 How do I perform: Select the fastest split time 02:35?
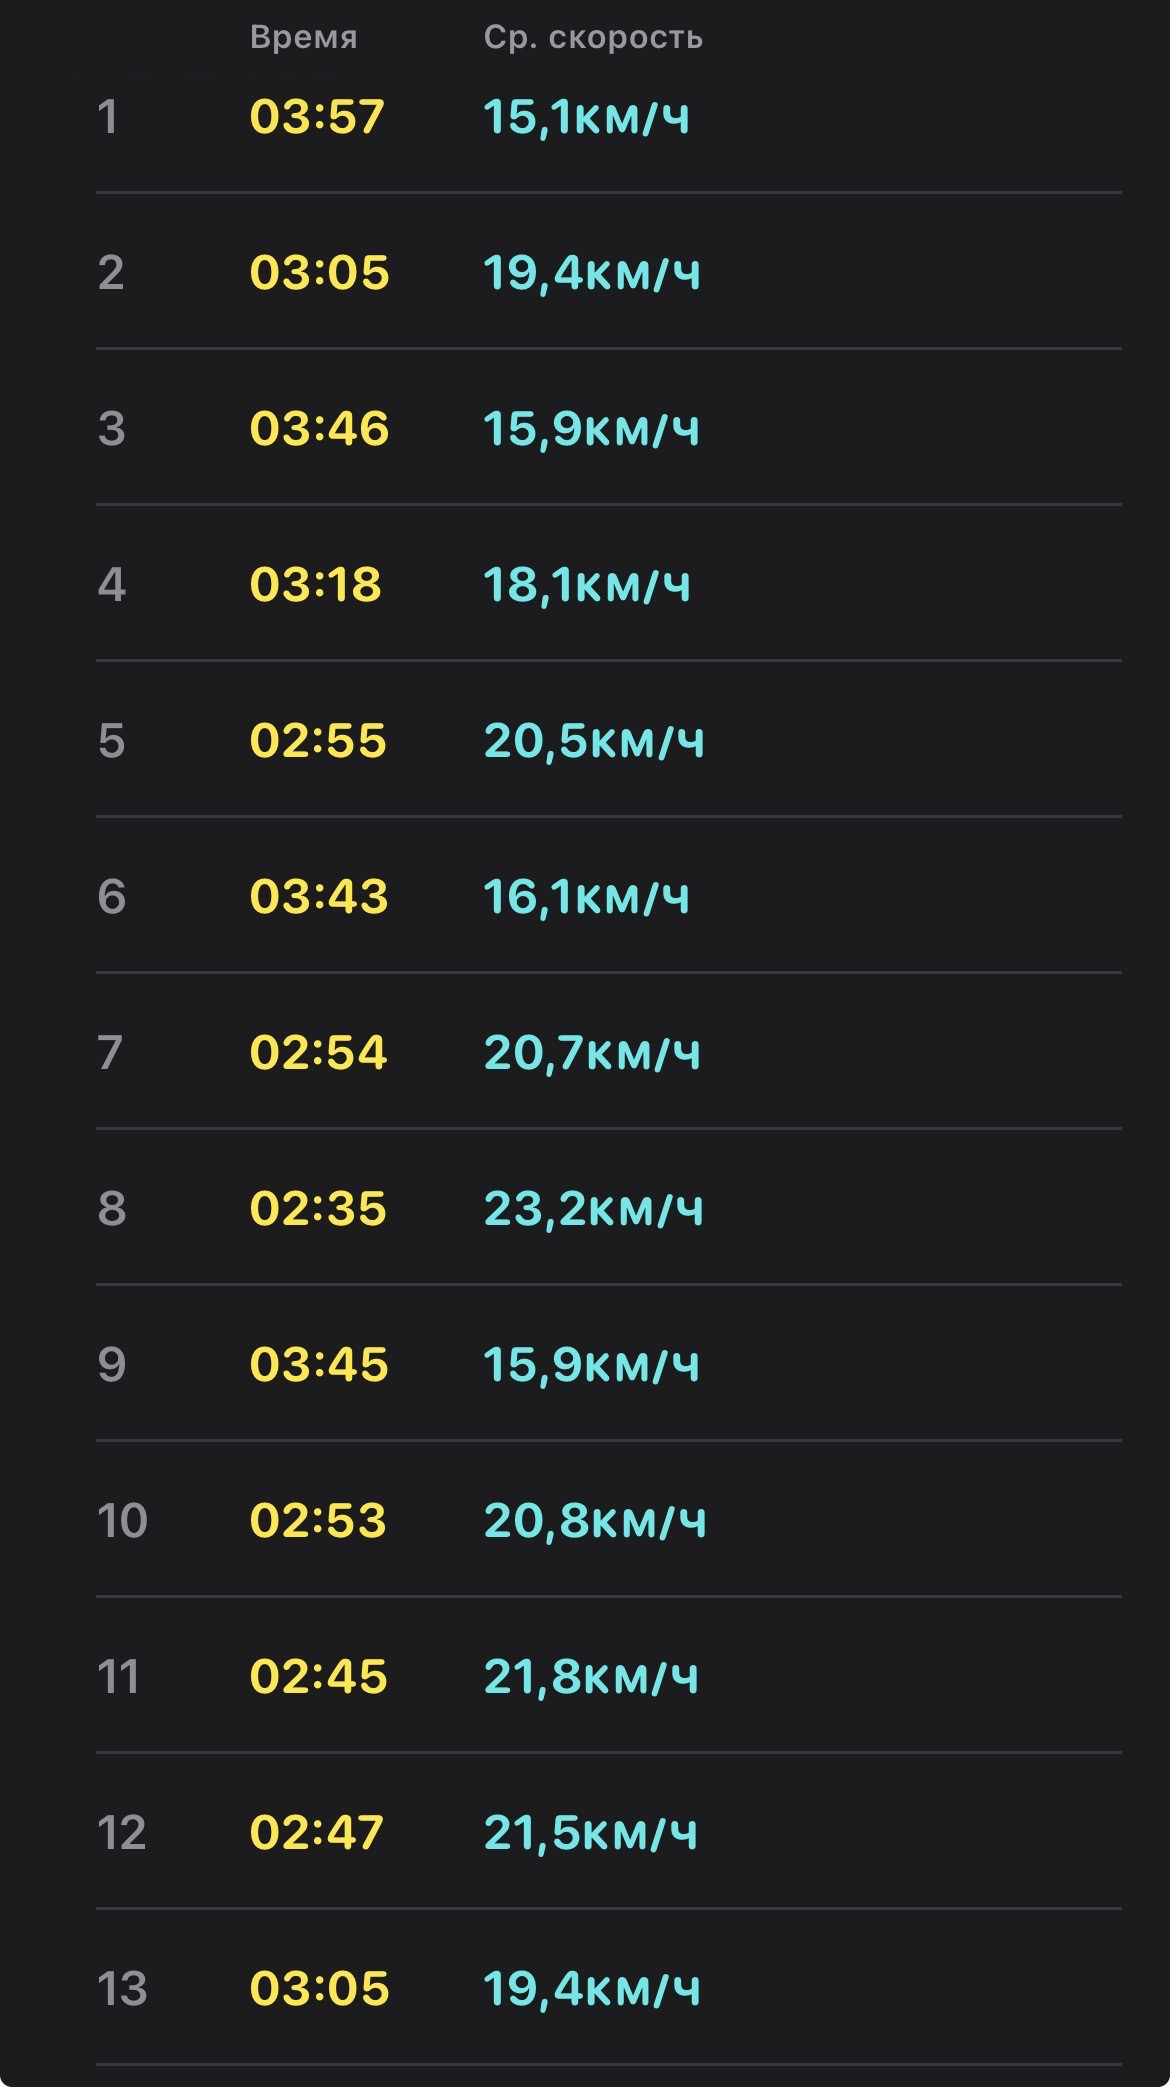[318, 1209]
